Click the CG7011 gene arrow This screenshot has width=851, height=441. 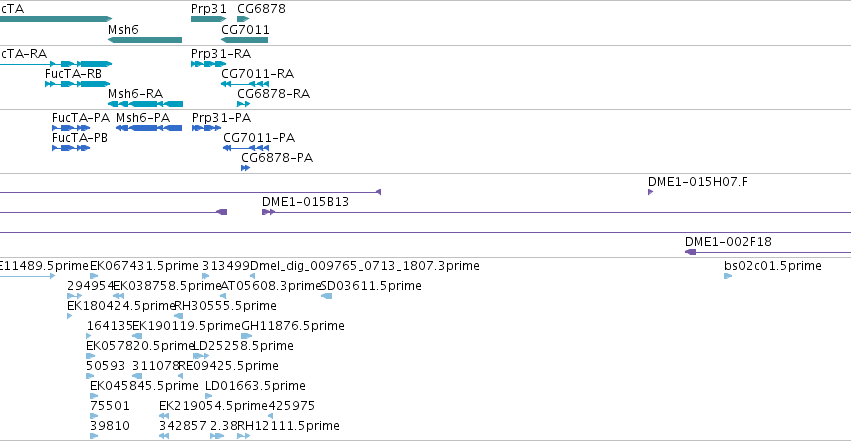click(244, 40)
